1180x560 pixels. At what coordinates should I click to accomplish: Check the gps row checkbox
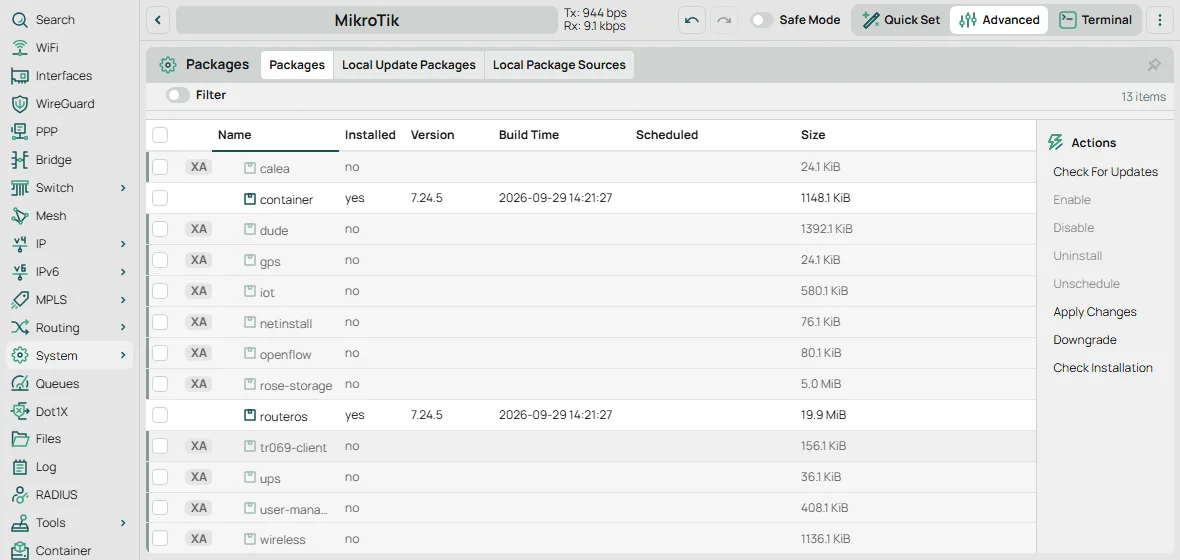tap(160, 260)
